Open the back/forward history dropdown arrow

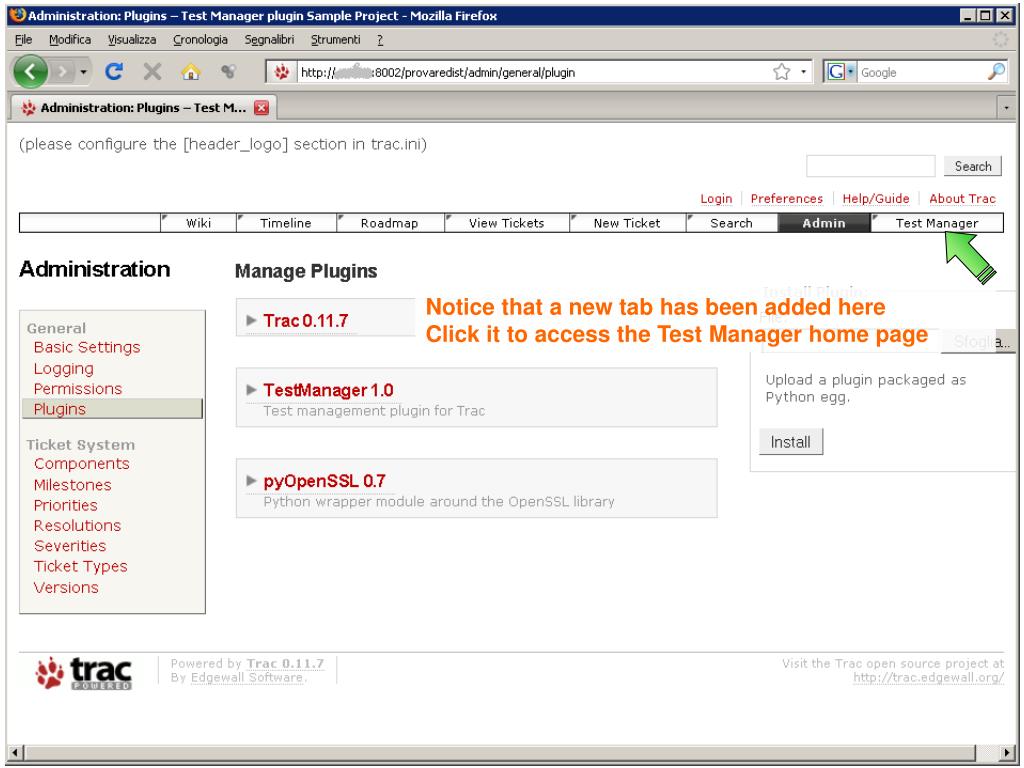[84, 72]
